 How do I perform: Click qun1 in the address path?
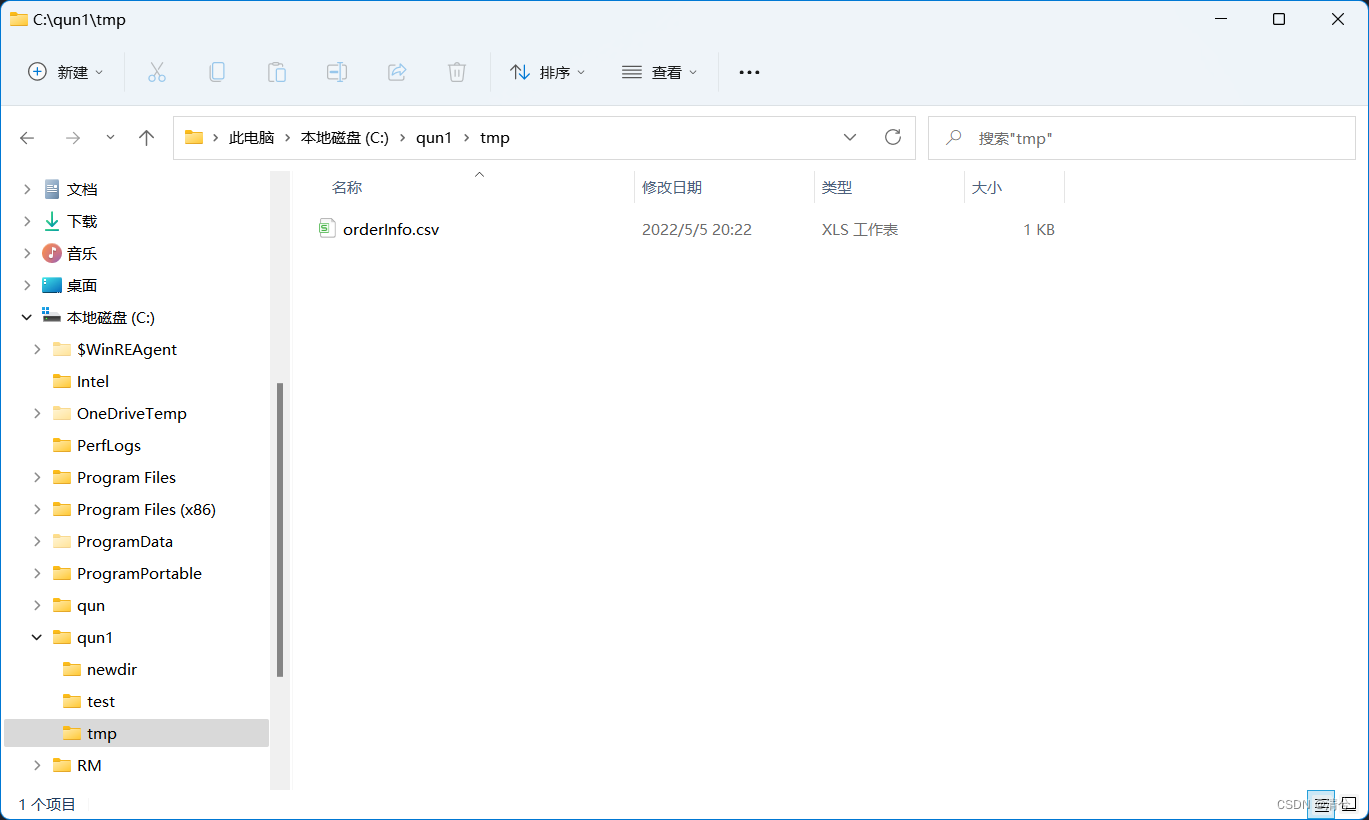pos(434,138)
